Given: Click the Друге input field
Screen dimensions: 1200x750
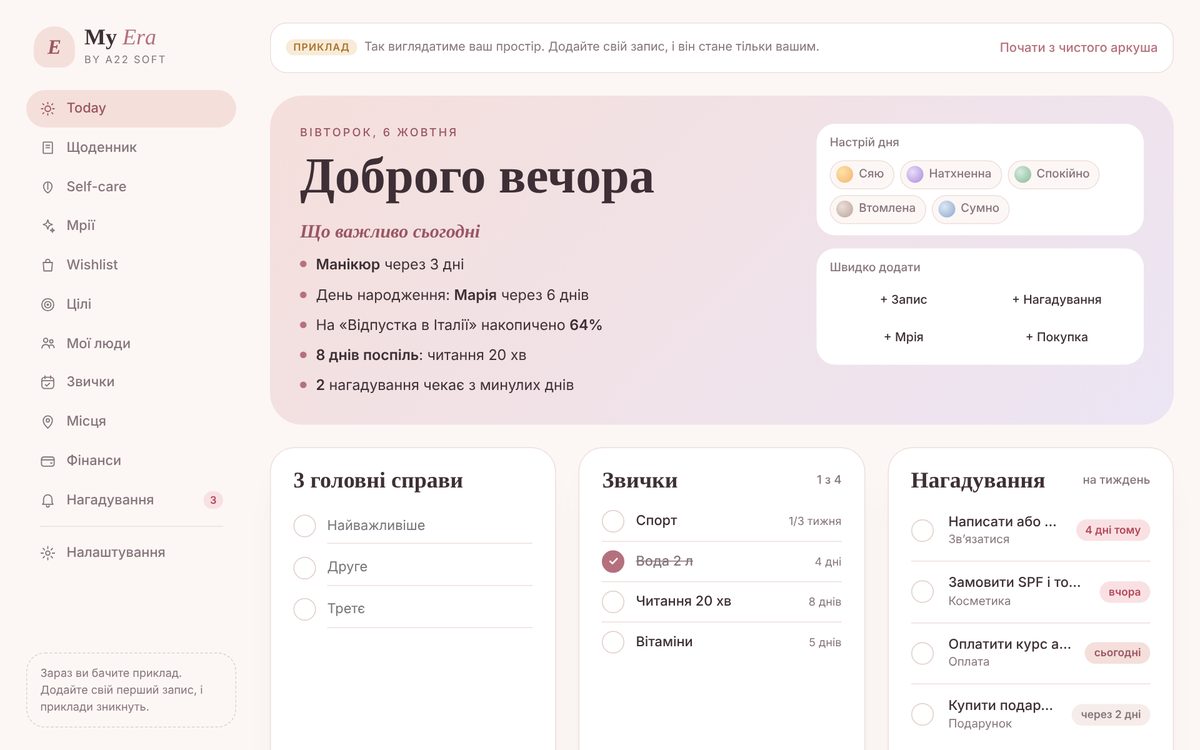Looking at the screenshot, I should (x=429, y=567).
